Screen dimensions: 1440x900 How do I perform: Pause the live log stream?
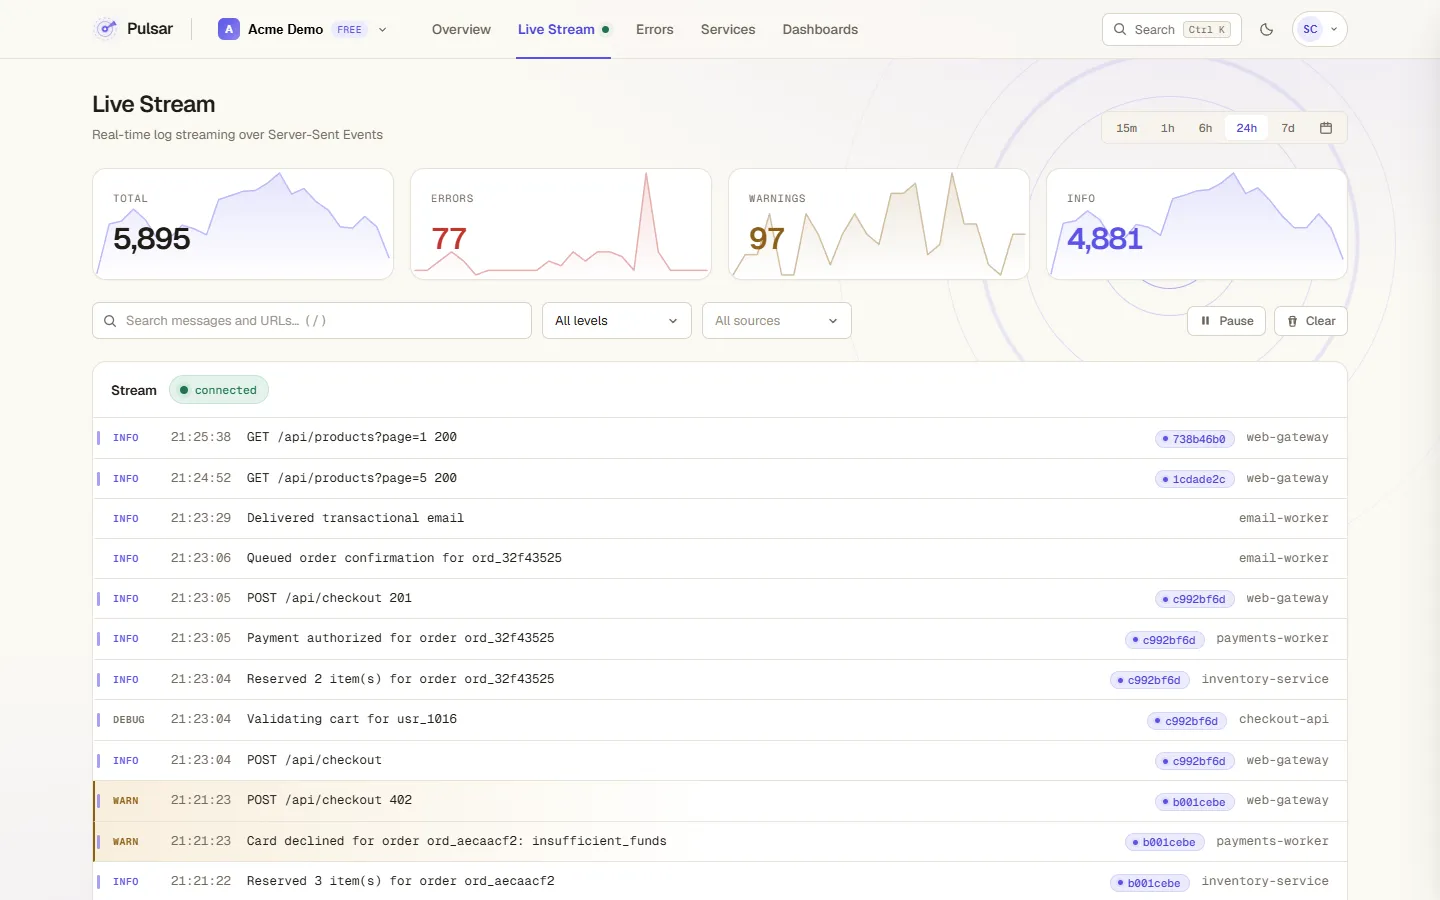tap(1227, 321)
